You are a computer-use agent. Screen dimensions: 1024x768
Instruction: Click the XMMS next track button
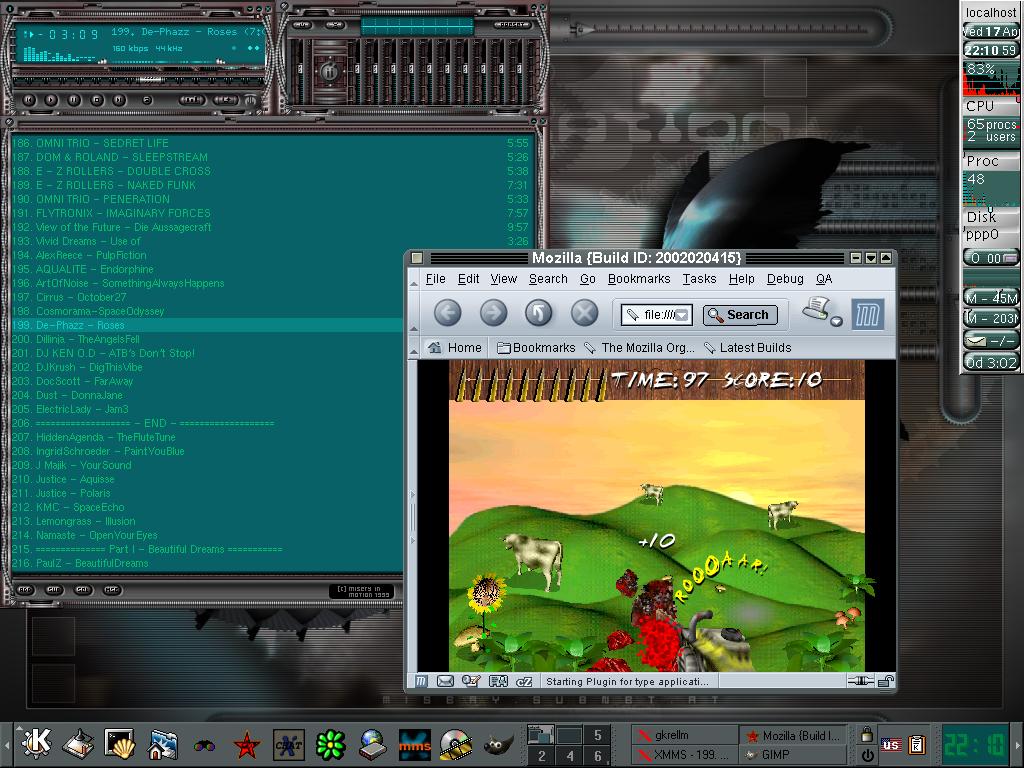point(119,100)
